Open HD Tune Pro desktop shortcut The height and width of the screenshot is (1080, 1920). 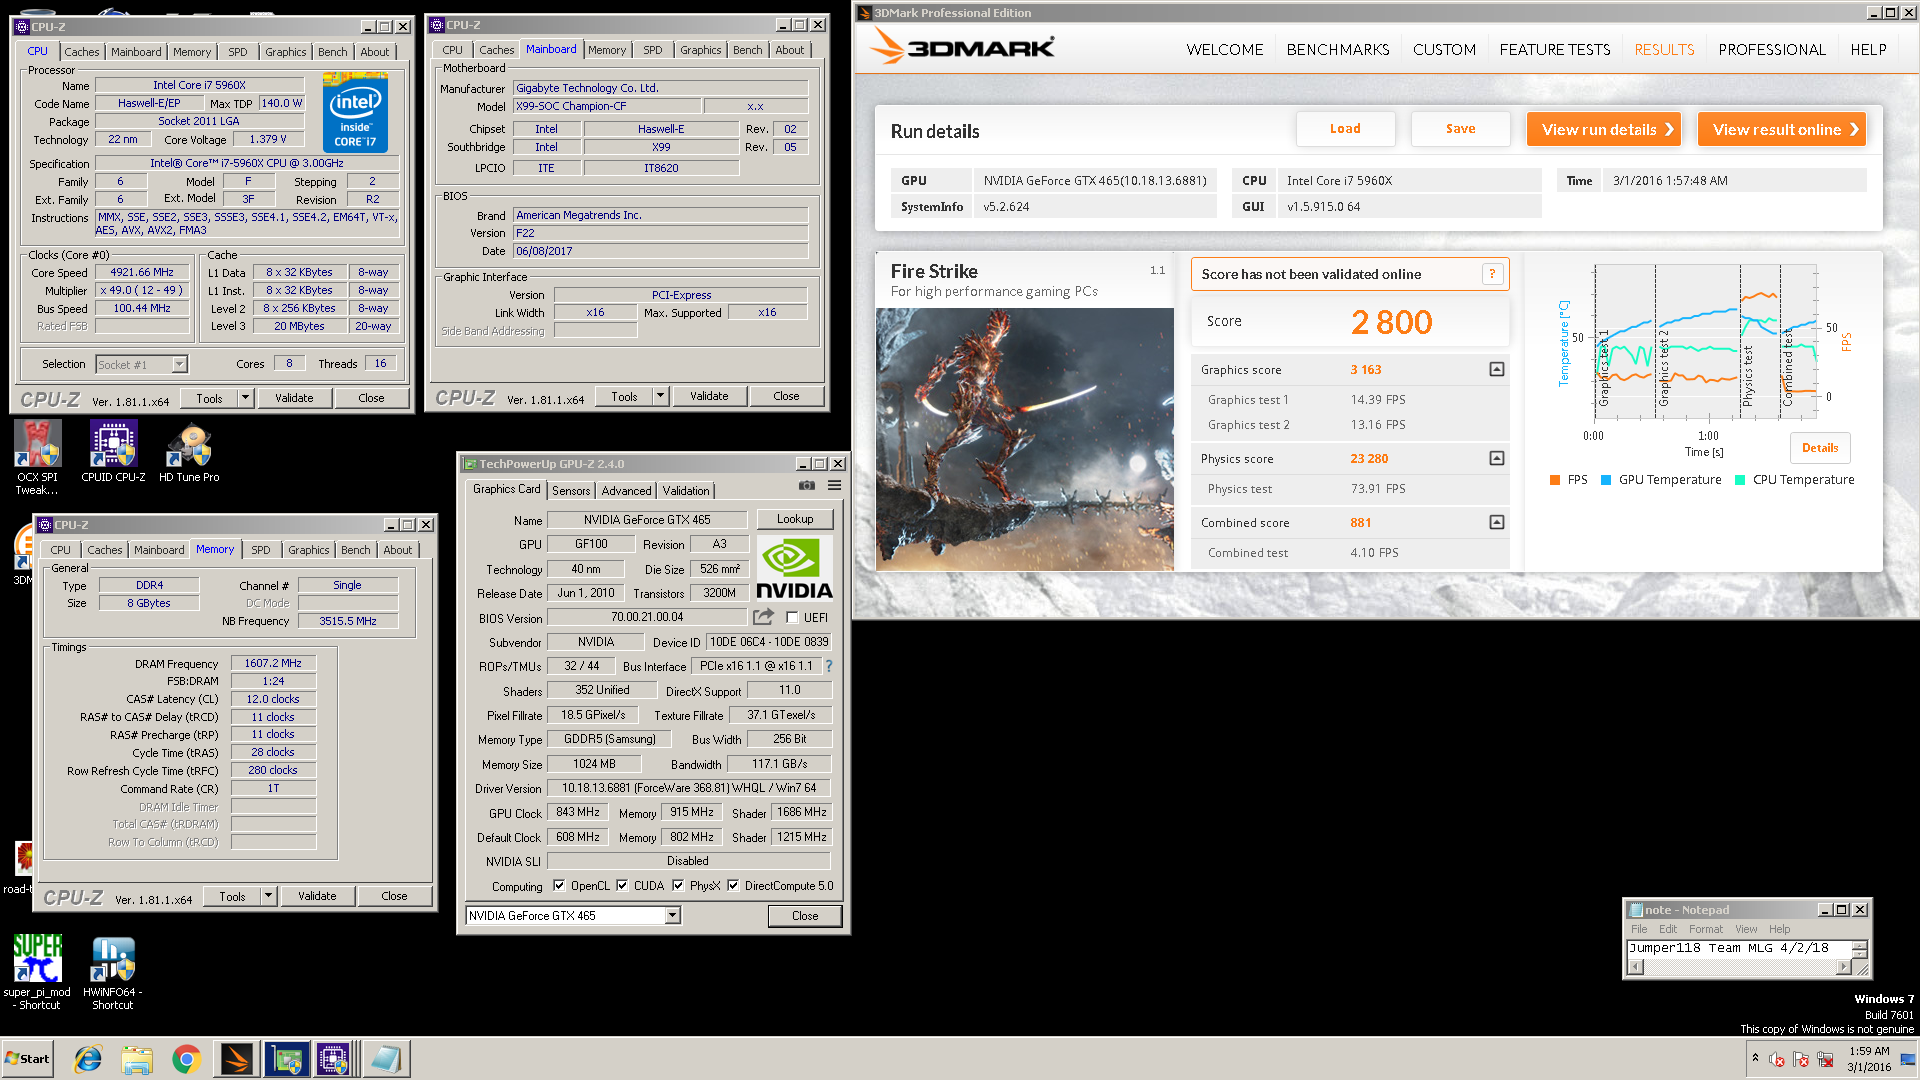coord(189,452)
